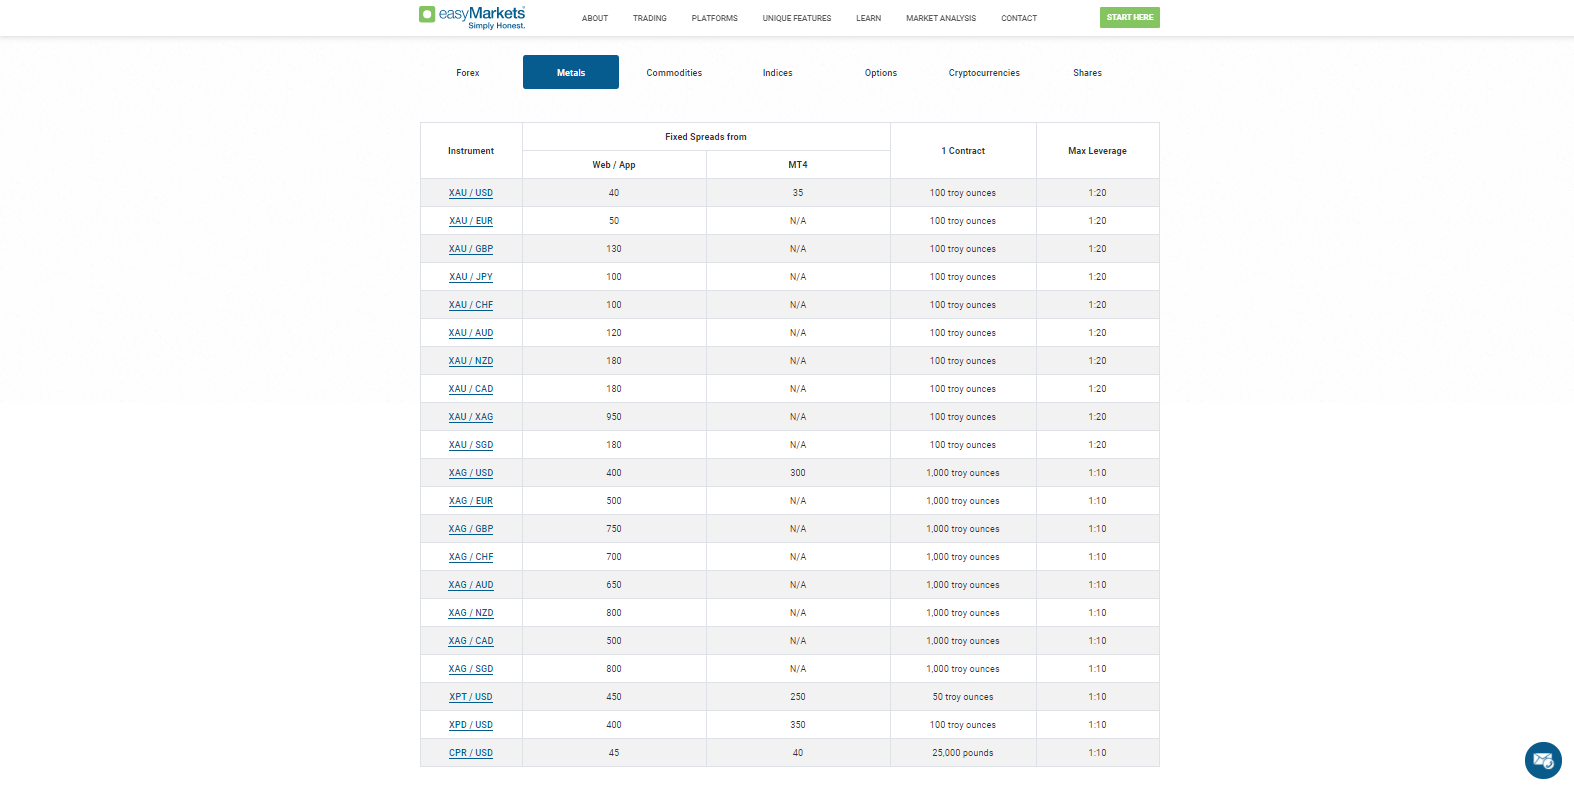Image resolution: width=1574 pixels, height=793 pixels.
Task: Click the 1 Contract column header
Action: click(x=963, y=151)
